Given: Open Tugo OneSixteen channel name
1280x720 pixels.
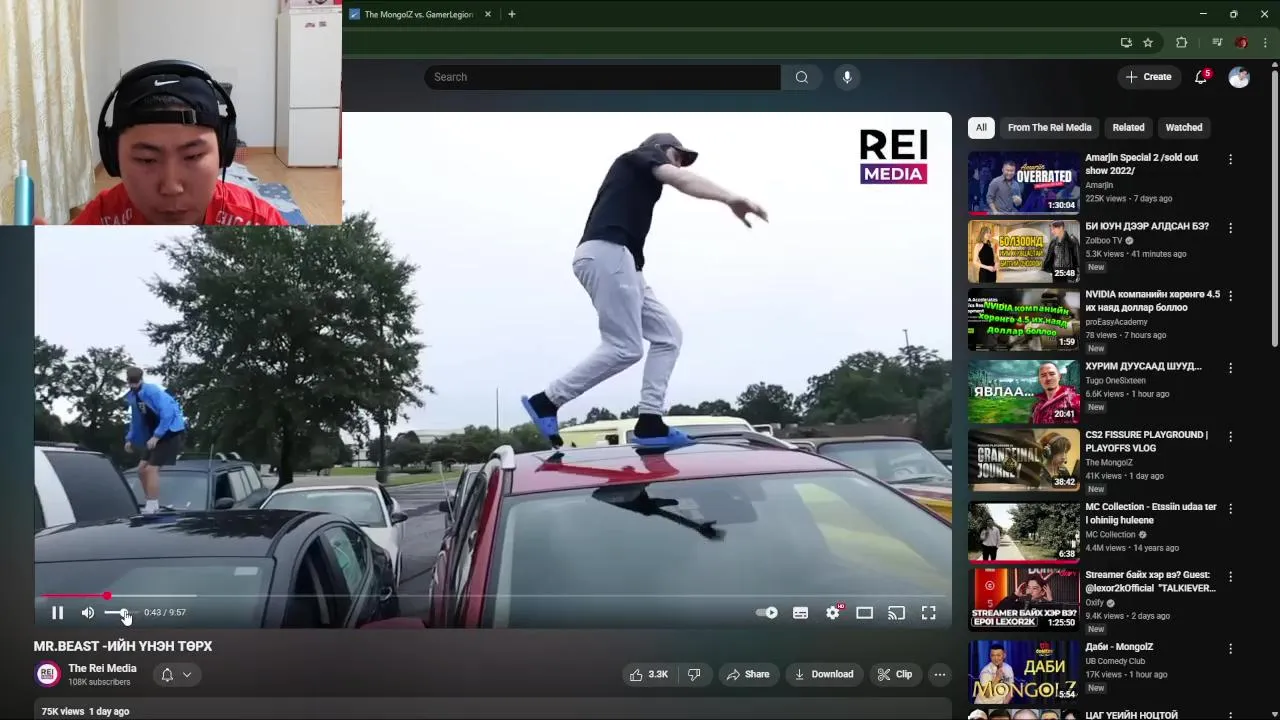Looking at the screenshot, I should pos(1116,381).
